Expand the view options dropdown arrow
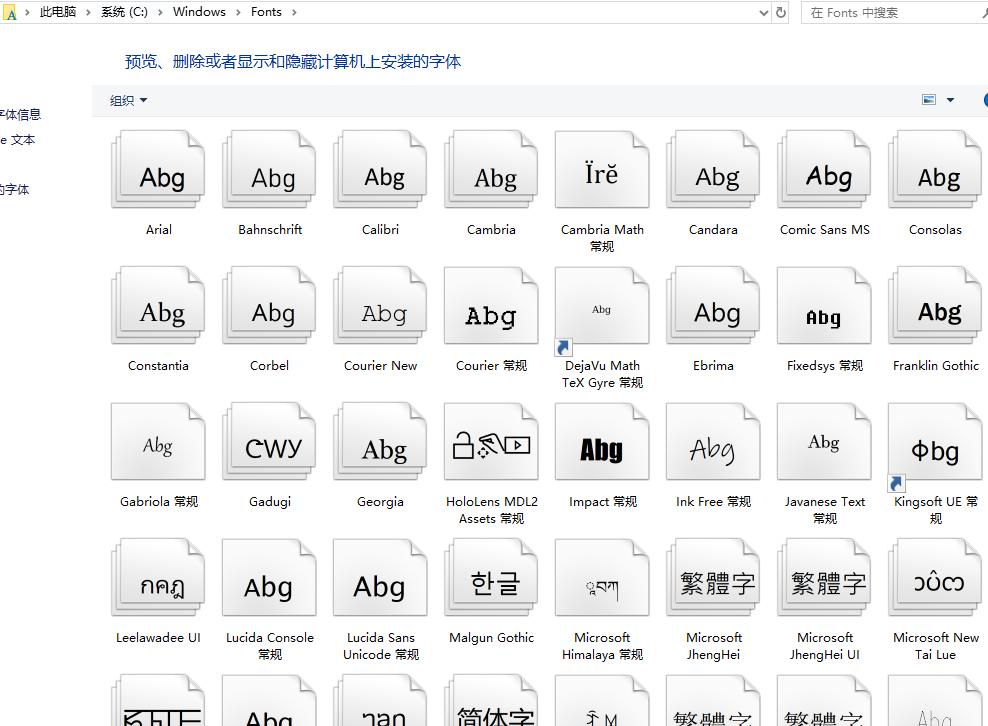The height and width of the screenshot is (726, 988). (950, 100)
